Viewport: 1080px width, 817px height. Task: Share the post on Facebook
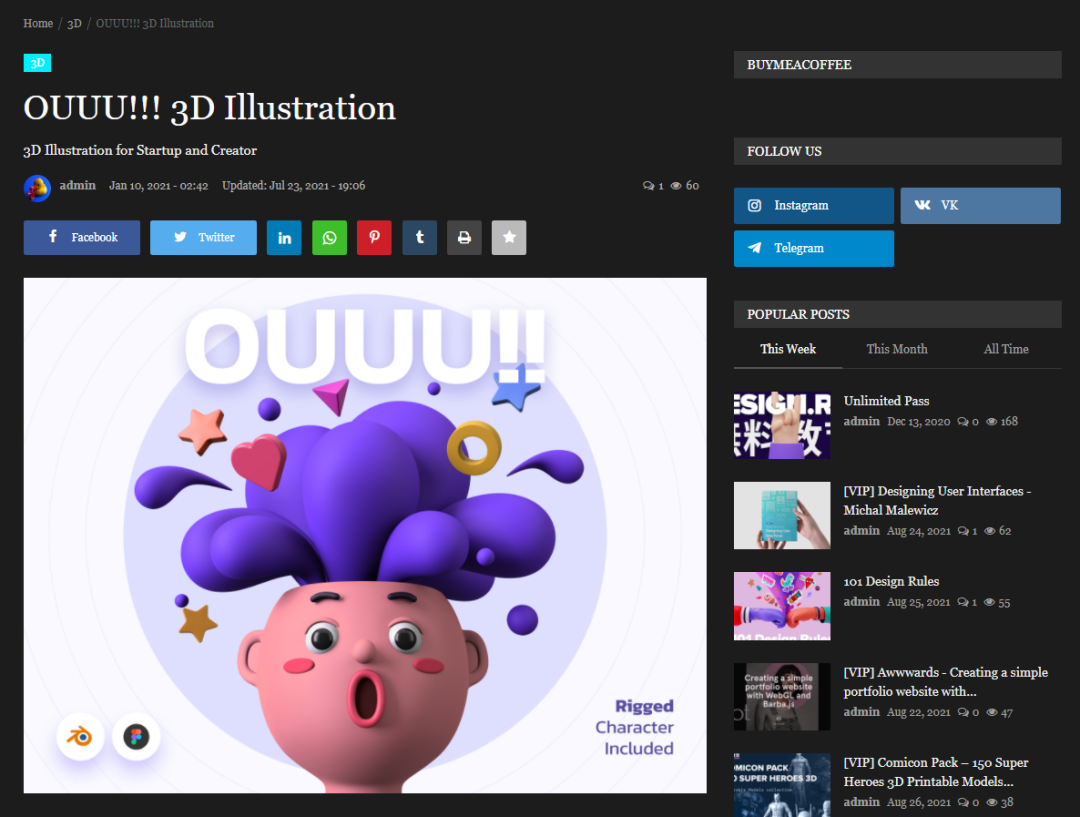tap(81, 238)
